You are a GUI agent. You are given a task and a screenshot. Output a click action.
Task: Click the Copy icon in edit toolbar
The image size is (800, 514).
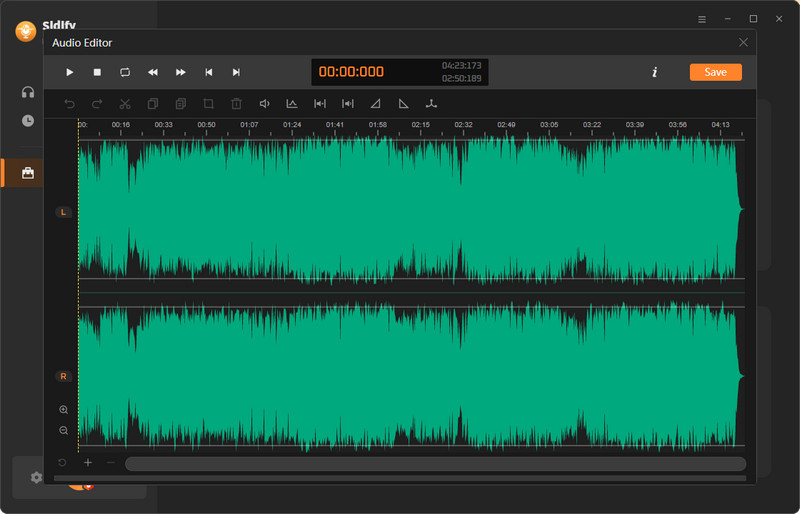(x=153, y=104)
